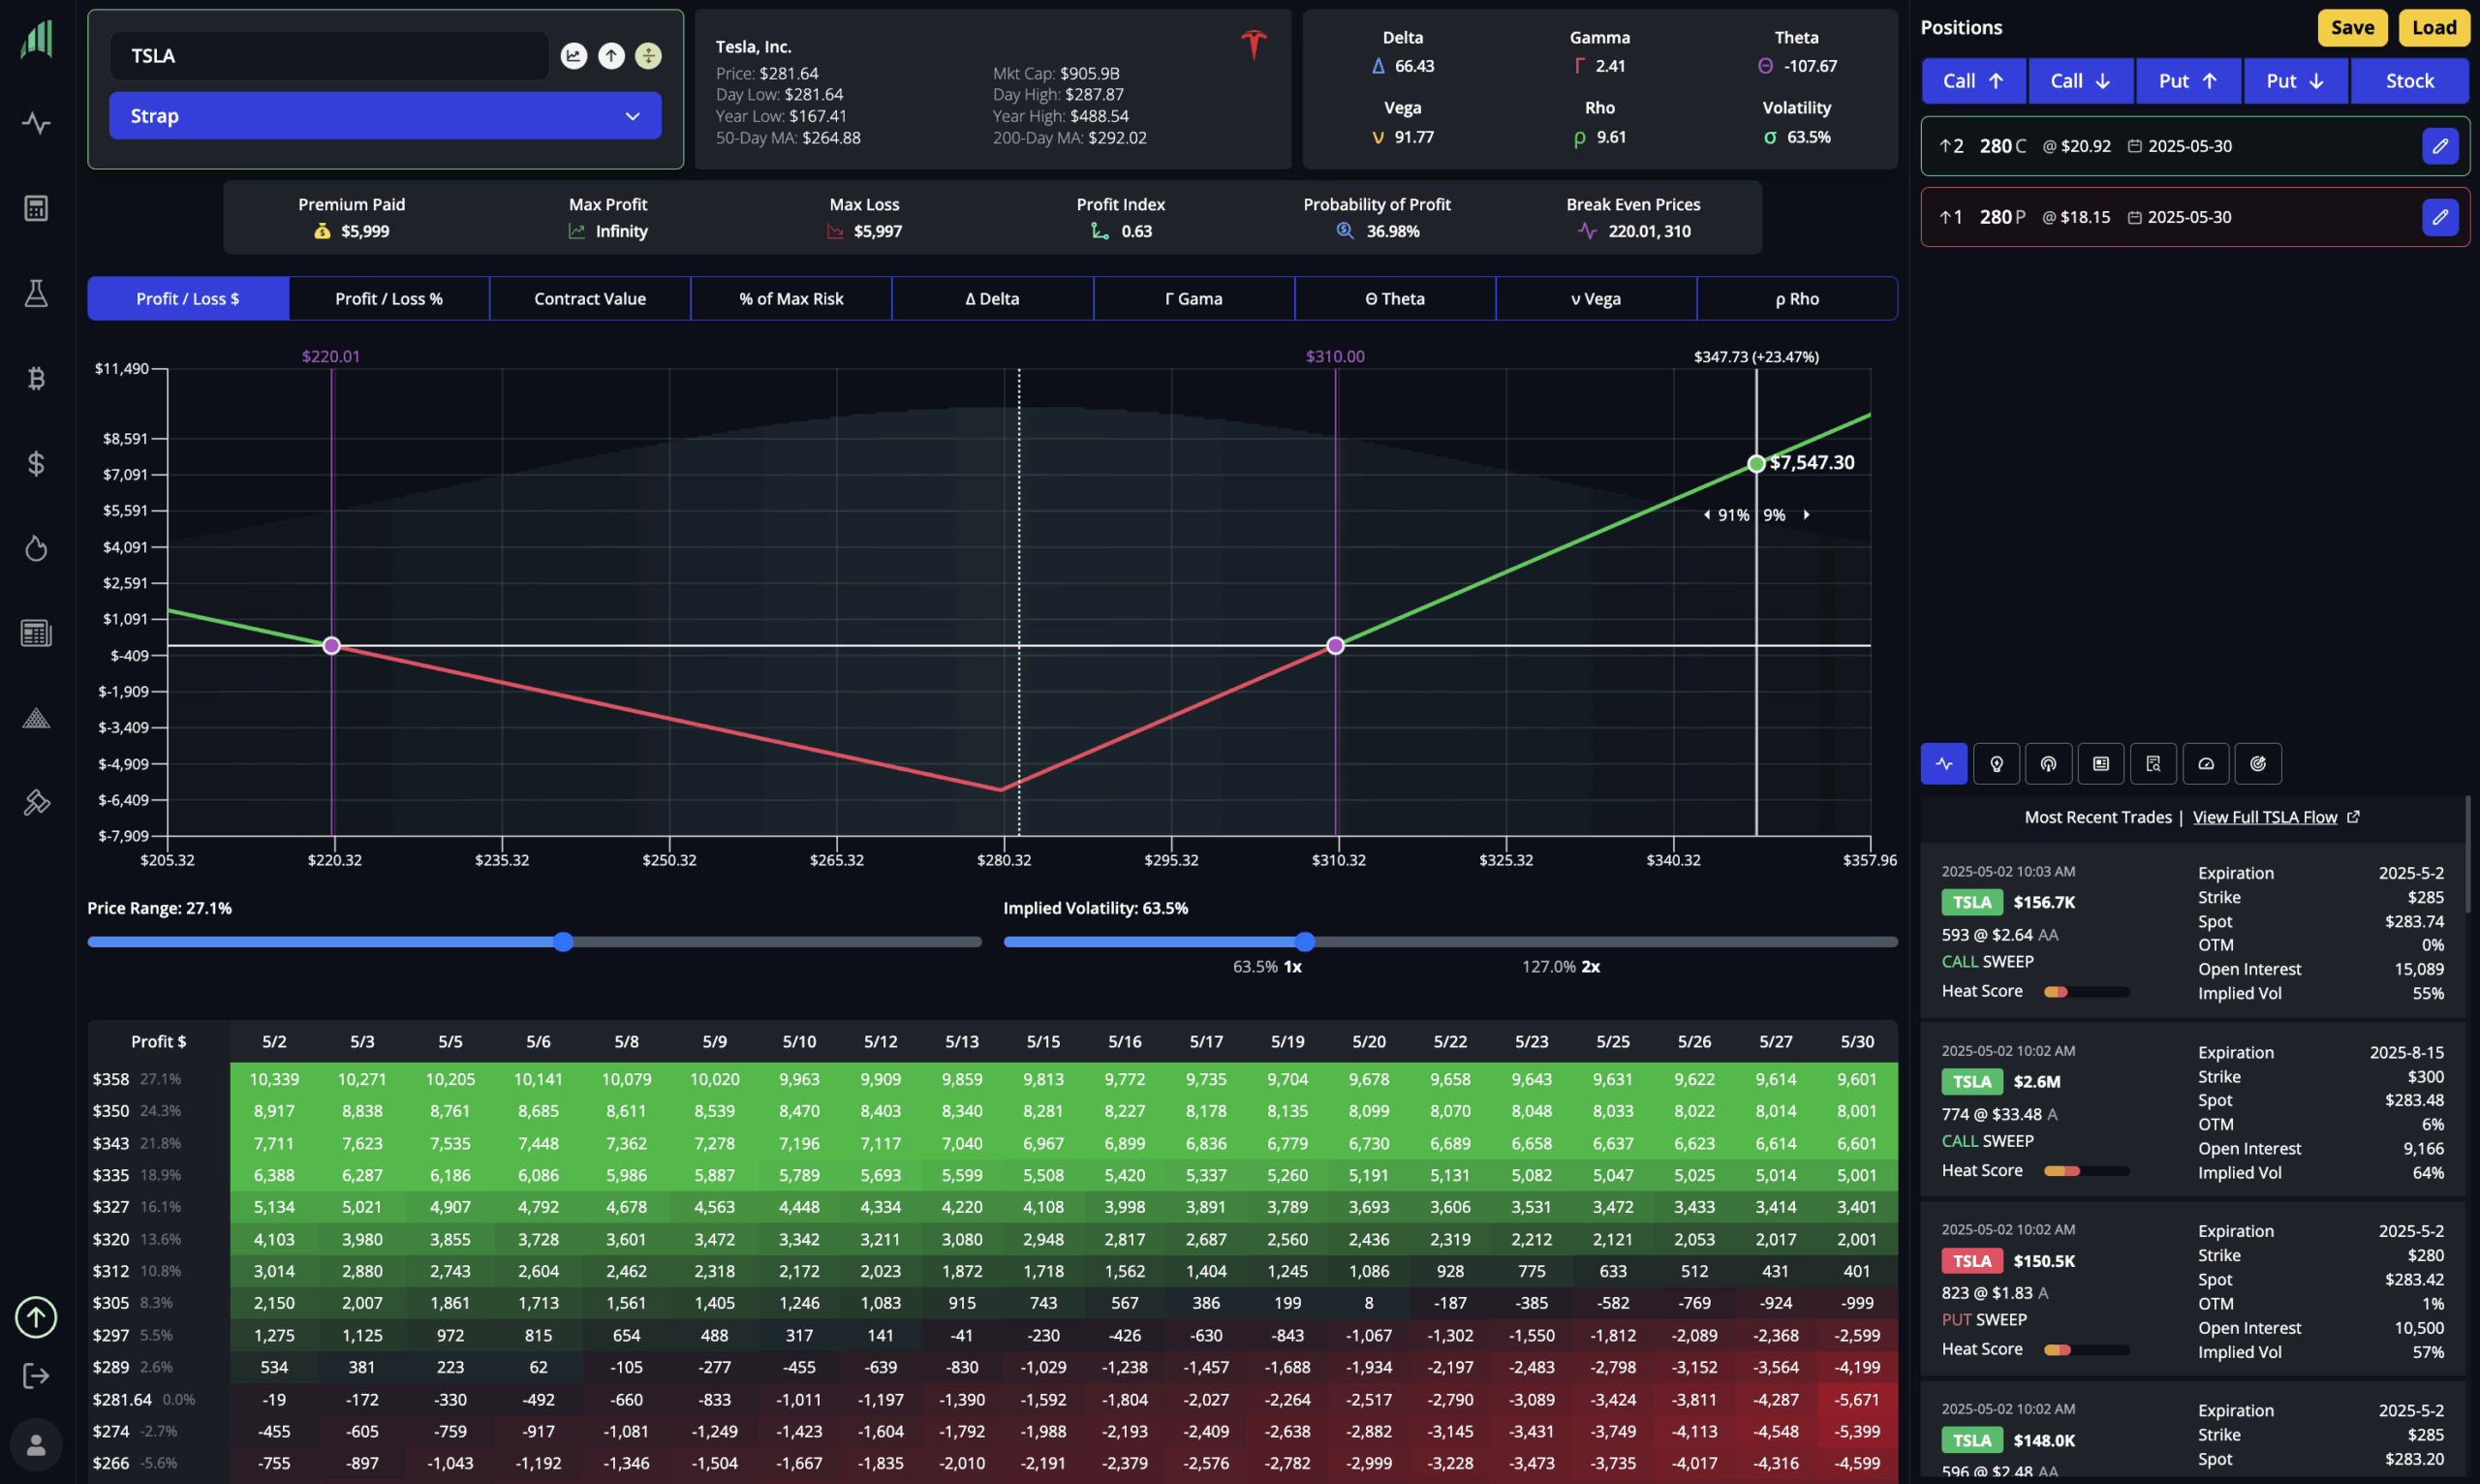The image size is (2480, 1484).
Task: Toggle the yellow split-arrows icon near ticker
Action: click(648, 56)
